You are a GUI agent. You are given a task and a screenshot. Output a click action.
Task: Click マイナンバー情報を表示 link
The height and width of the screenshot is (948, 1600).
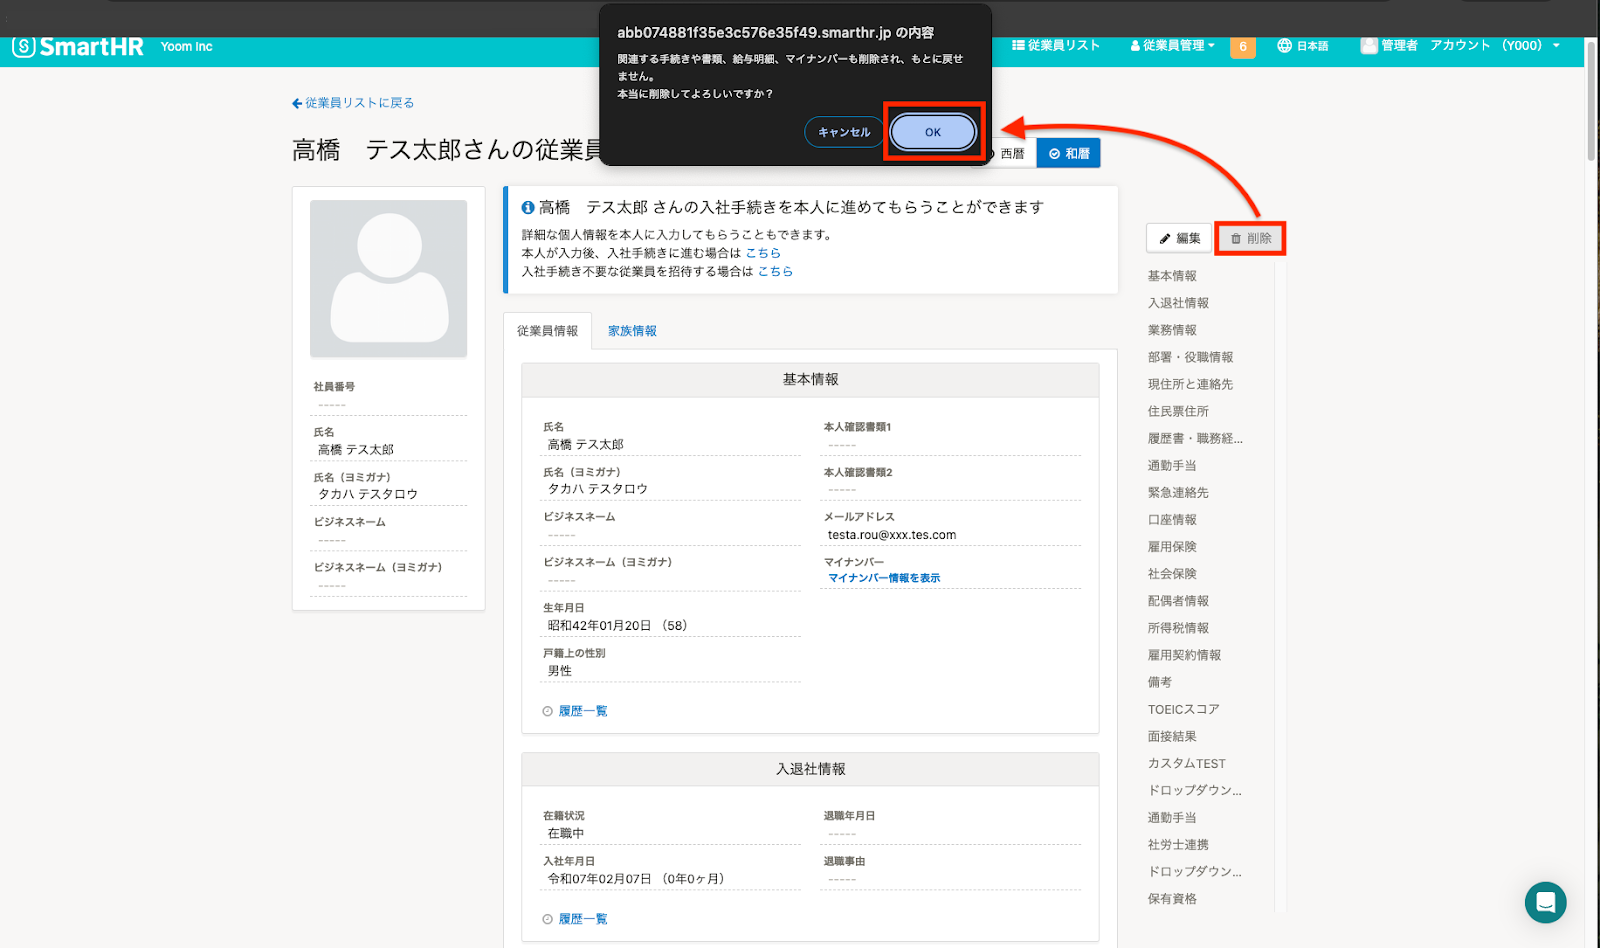884,578
